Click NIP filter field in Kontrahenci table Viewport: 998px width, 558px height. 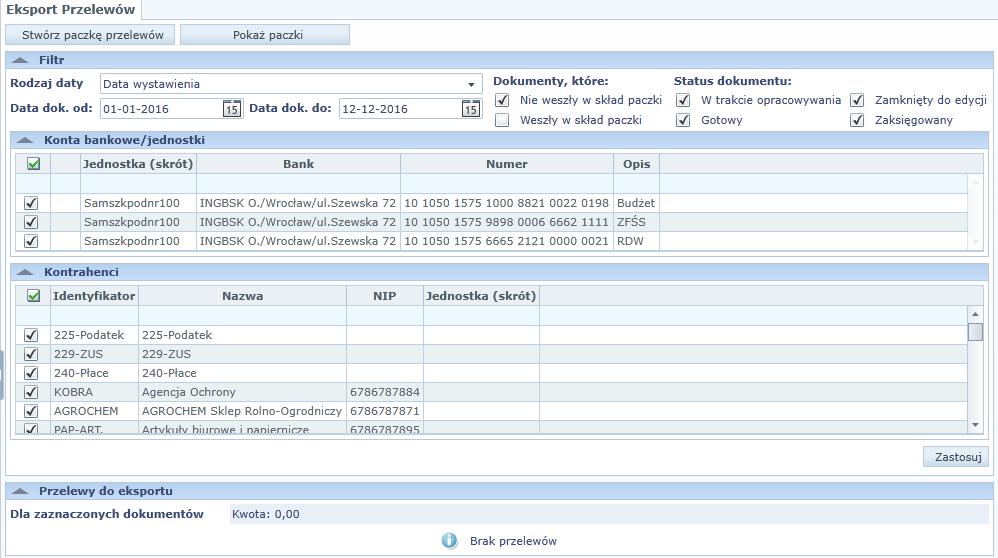click(385, 316)
